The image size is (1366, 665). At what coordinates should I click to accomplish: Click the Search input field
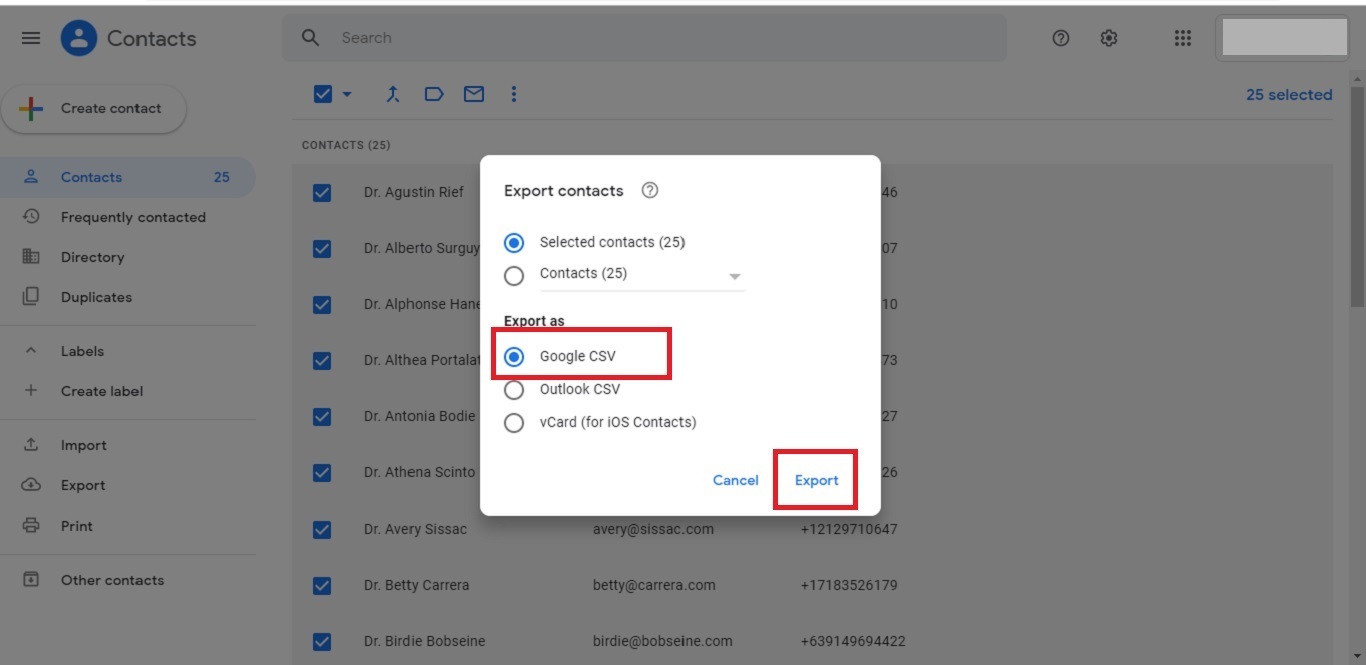[645, 38]
